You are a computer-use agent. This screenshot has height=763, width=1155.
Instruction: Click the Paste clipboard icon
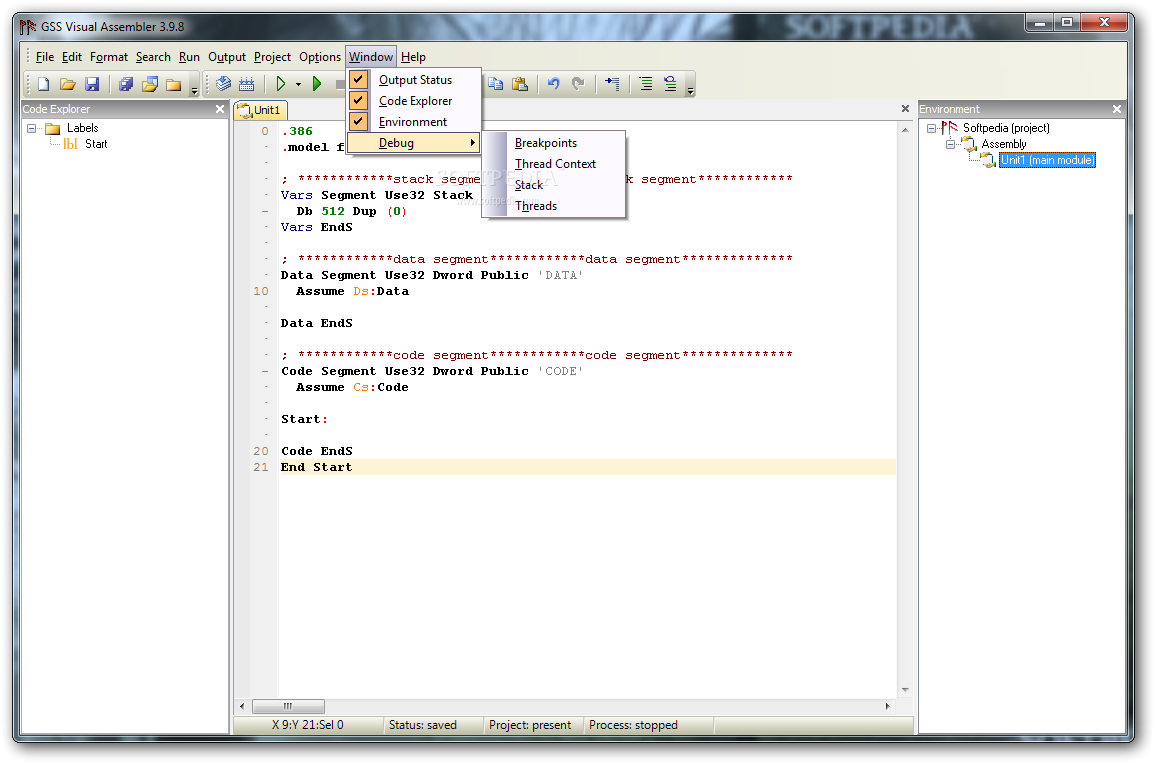pyautogui.click(x=520, y=84)
